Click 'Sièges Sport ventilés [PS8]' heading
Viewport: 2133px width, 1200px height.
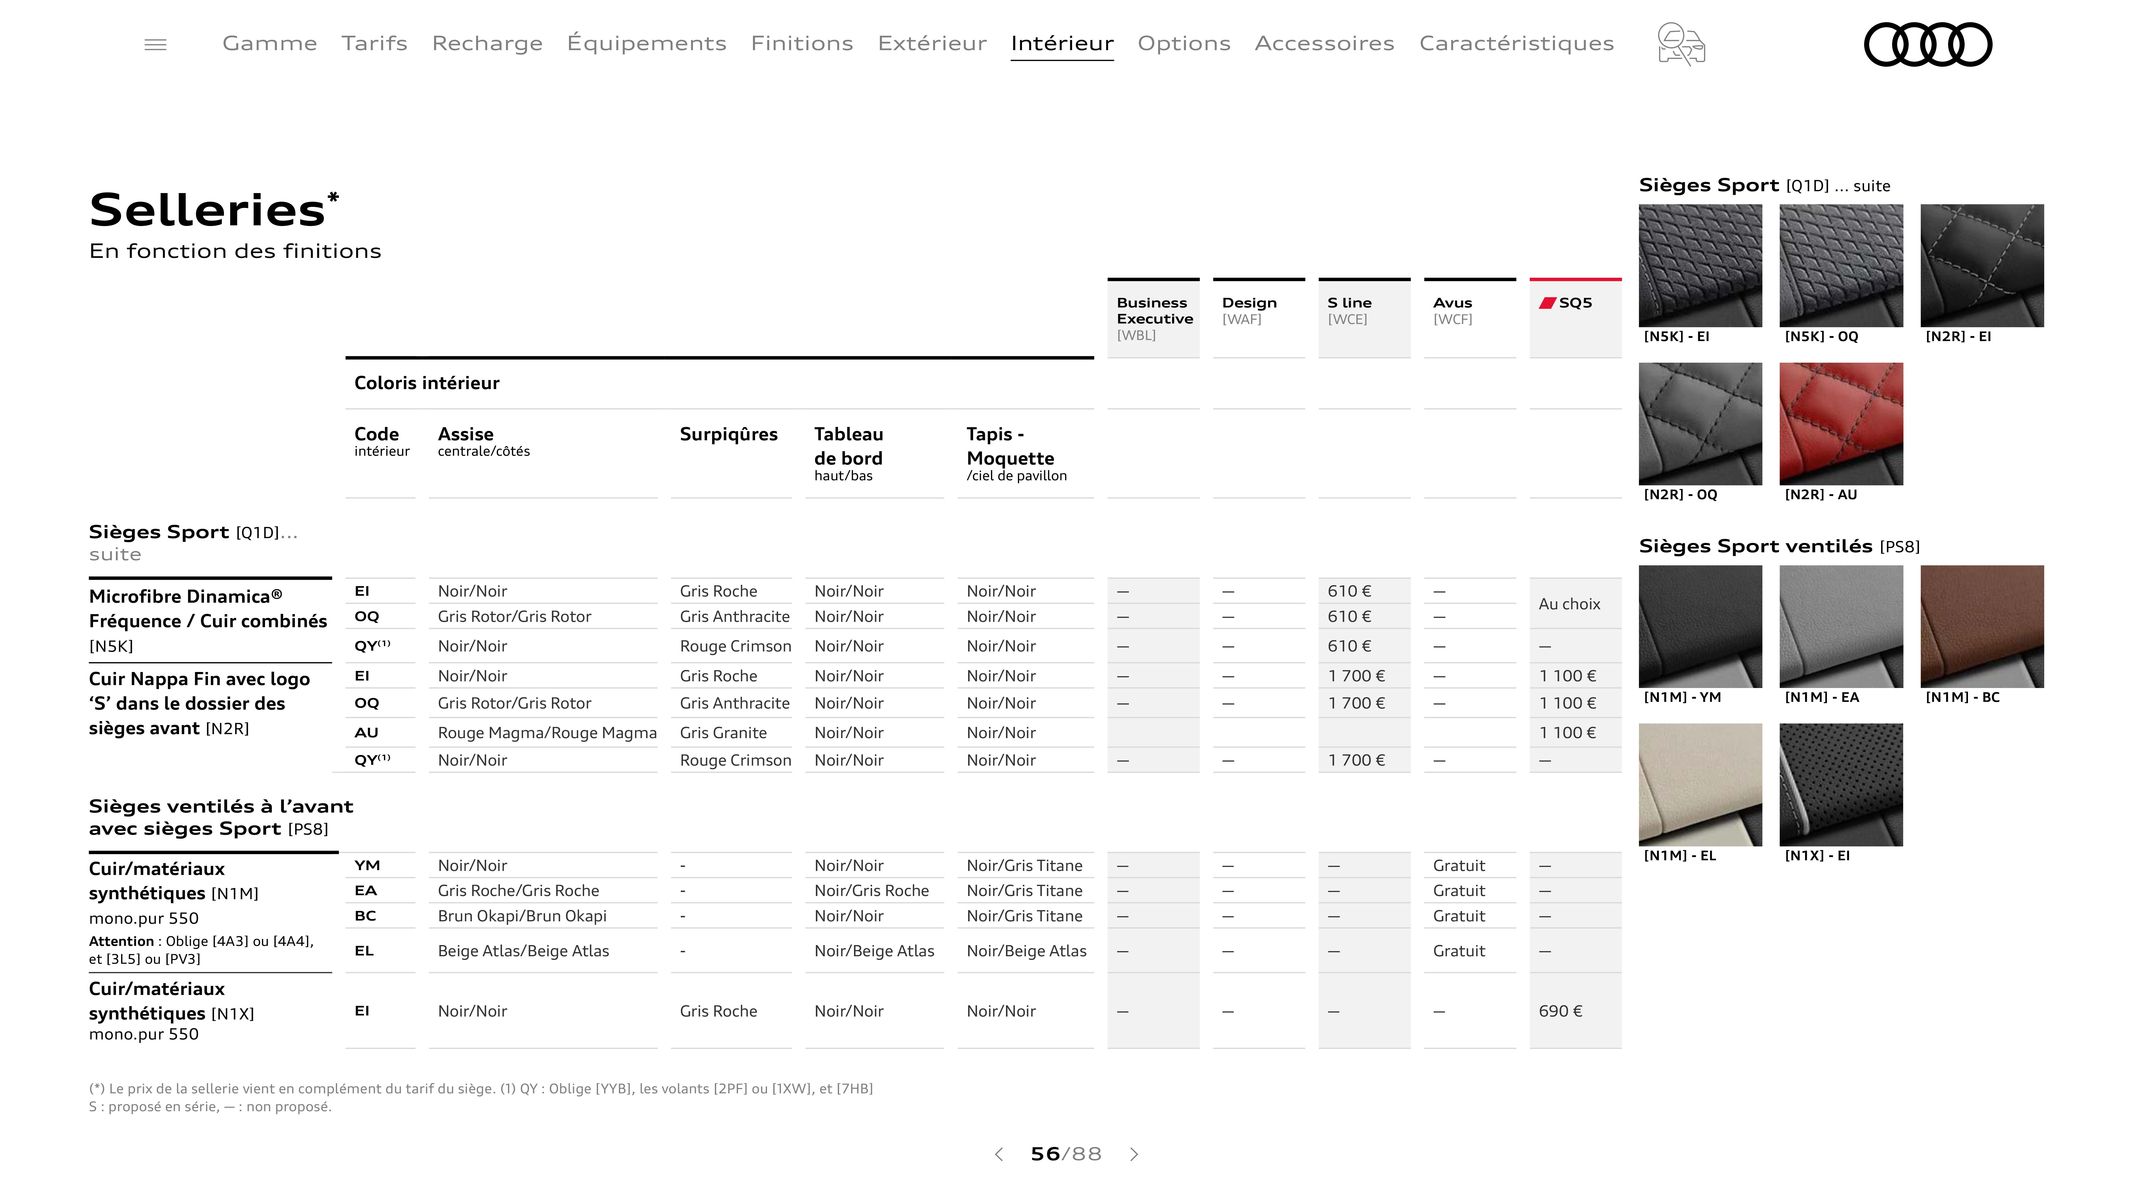(1779, 546)
